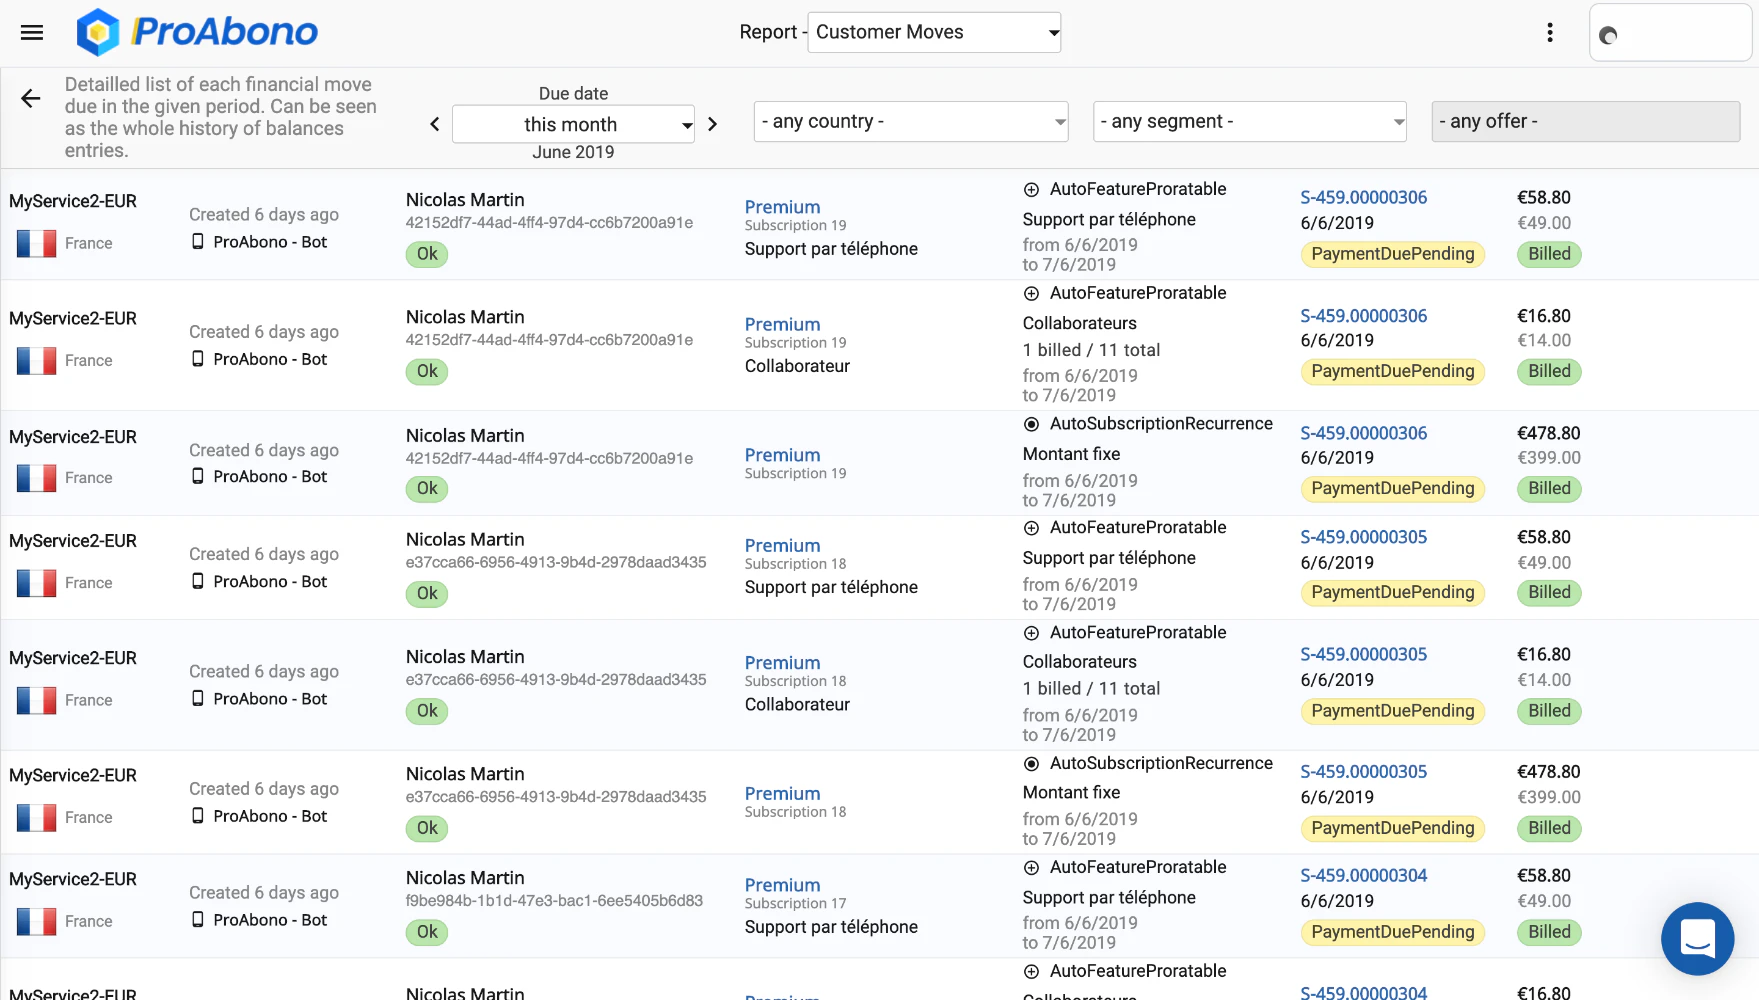Open the 'any segment' filter dropdown

[x=1250, y=121]
